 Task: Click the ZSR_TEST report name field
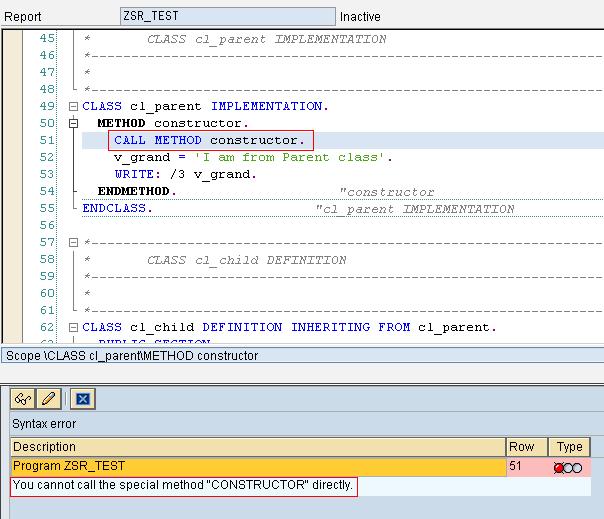[227, 16]
